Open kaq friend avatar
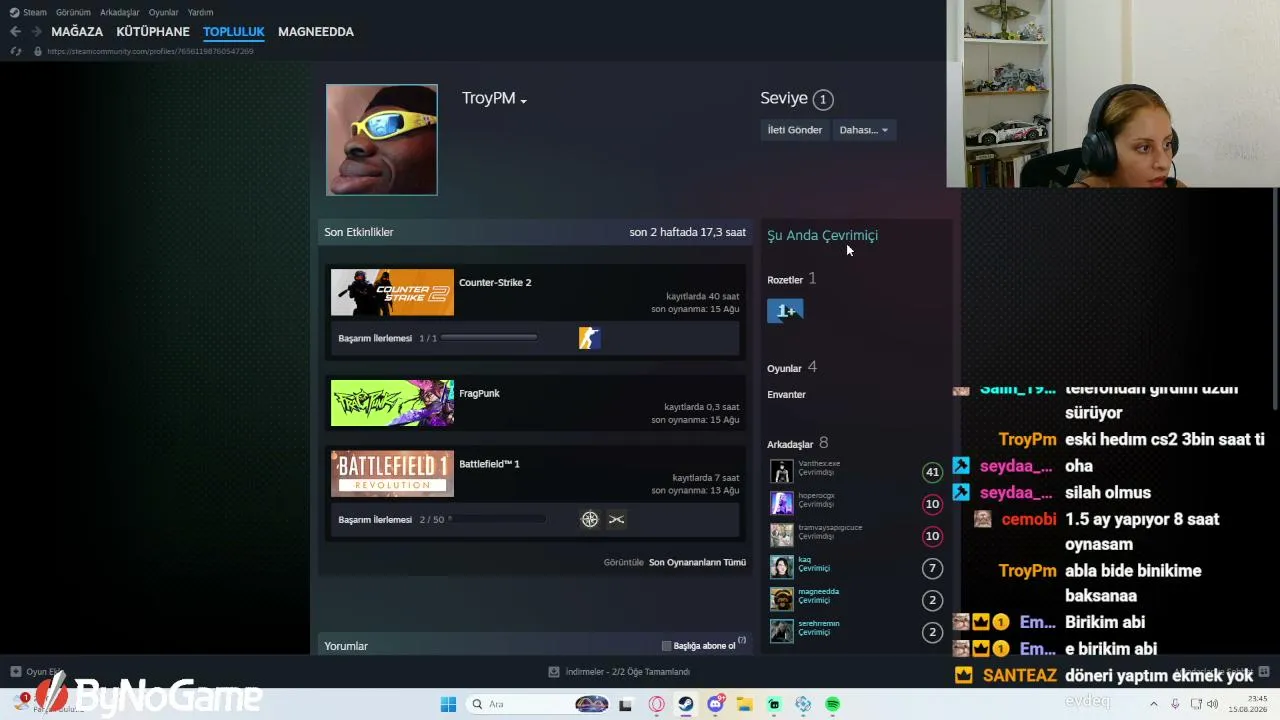The width and height of the screenshot is (1280, 720). 782,567
